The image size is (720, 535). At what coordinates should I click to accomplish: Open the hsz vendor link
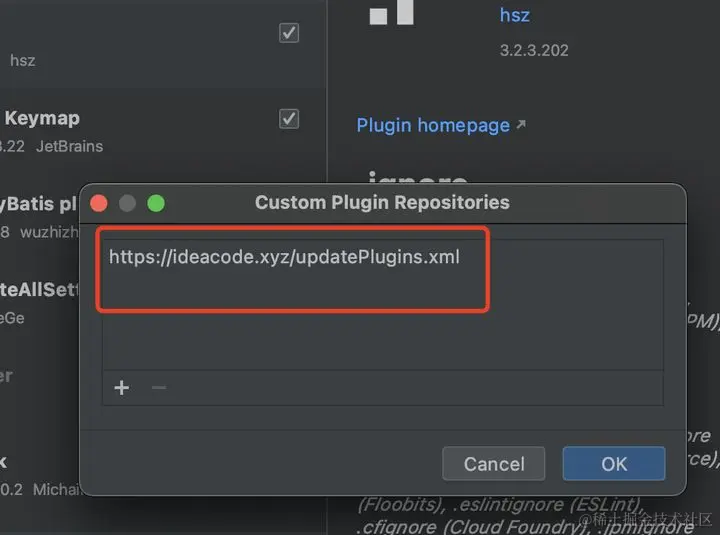click(515, 15)
